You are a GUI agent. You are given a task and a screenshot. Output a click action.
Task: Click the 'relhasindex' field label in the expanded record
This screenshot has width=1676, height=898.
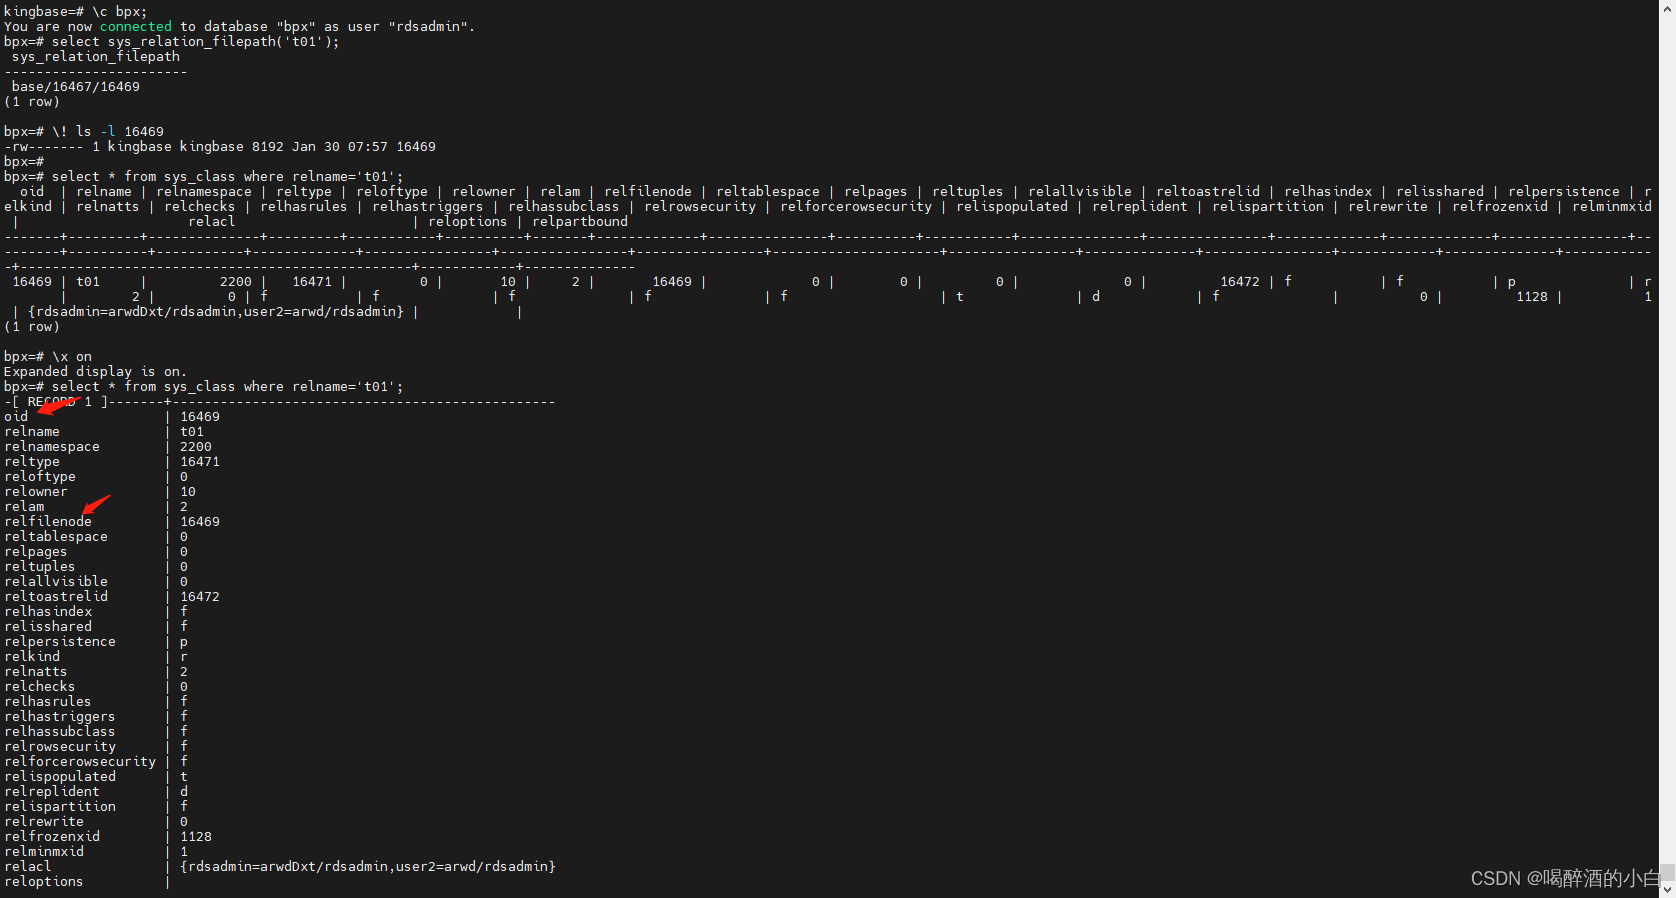pyautogui.click(x=48, y=612)
